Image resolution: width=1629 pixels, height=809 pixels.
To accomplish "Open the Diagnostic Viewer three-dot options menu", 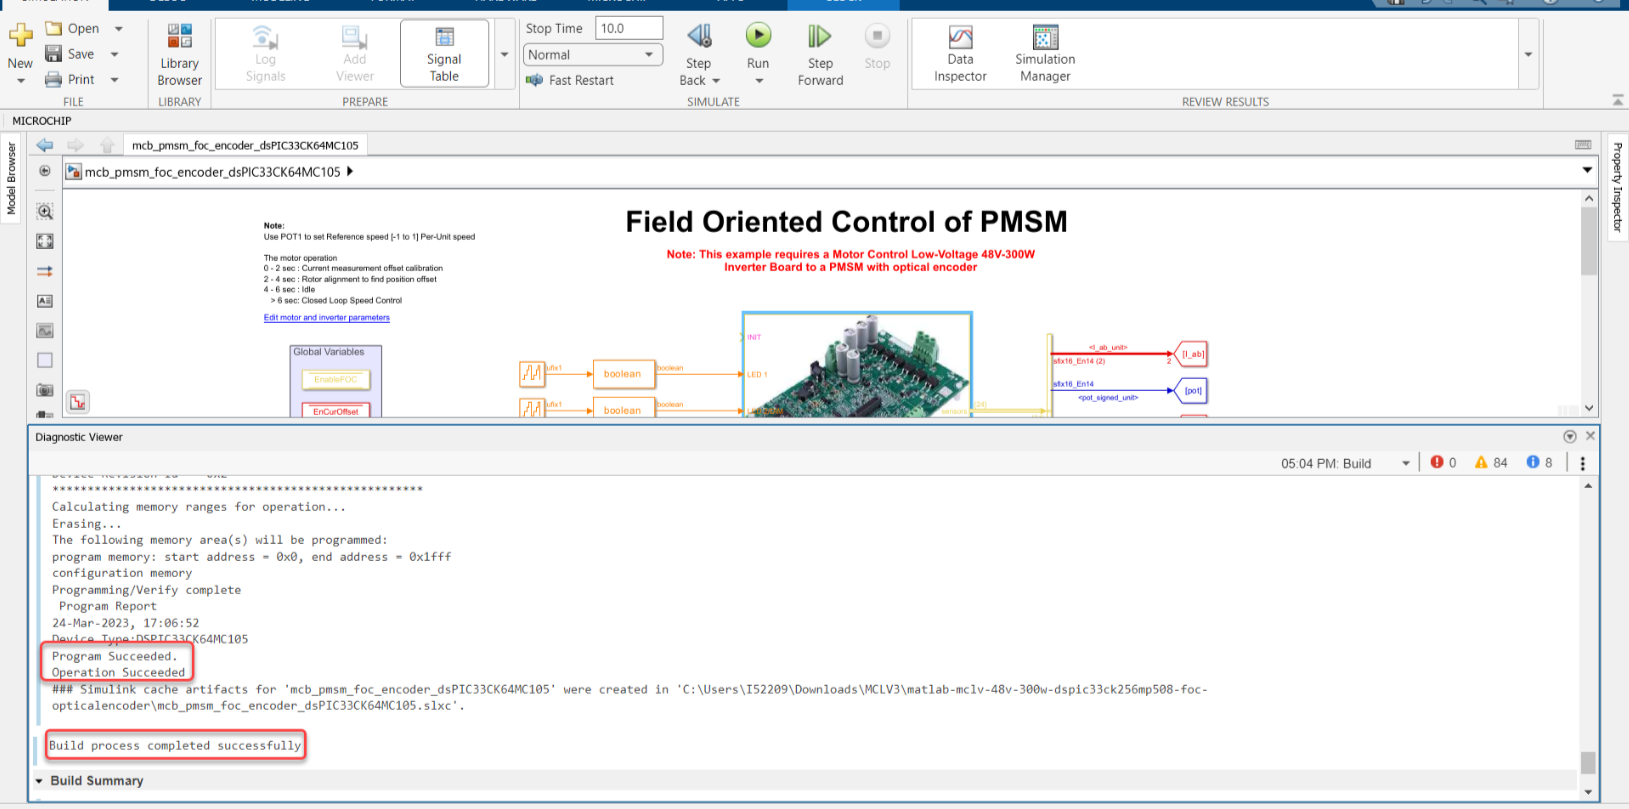I will point(1582,463).
